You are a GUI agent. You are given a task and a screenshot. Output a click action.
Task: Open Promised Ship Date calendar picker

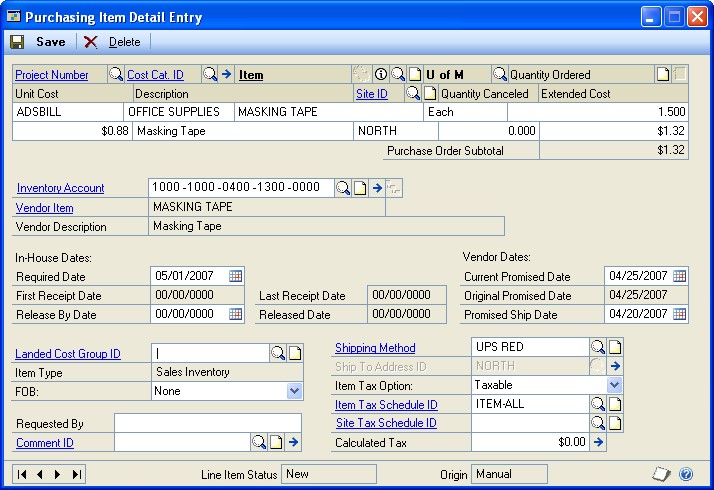pyautogui.click(x=679, y=314)
